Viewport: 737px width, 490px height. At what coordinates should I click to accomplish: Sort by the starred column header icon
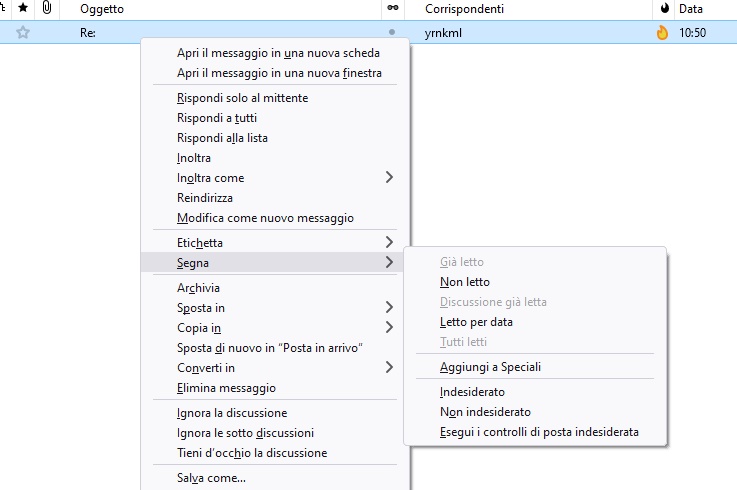click(x=23, y=8)
